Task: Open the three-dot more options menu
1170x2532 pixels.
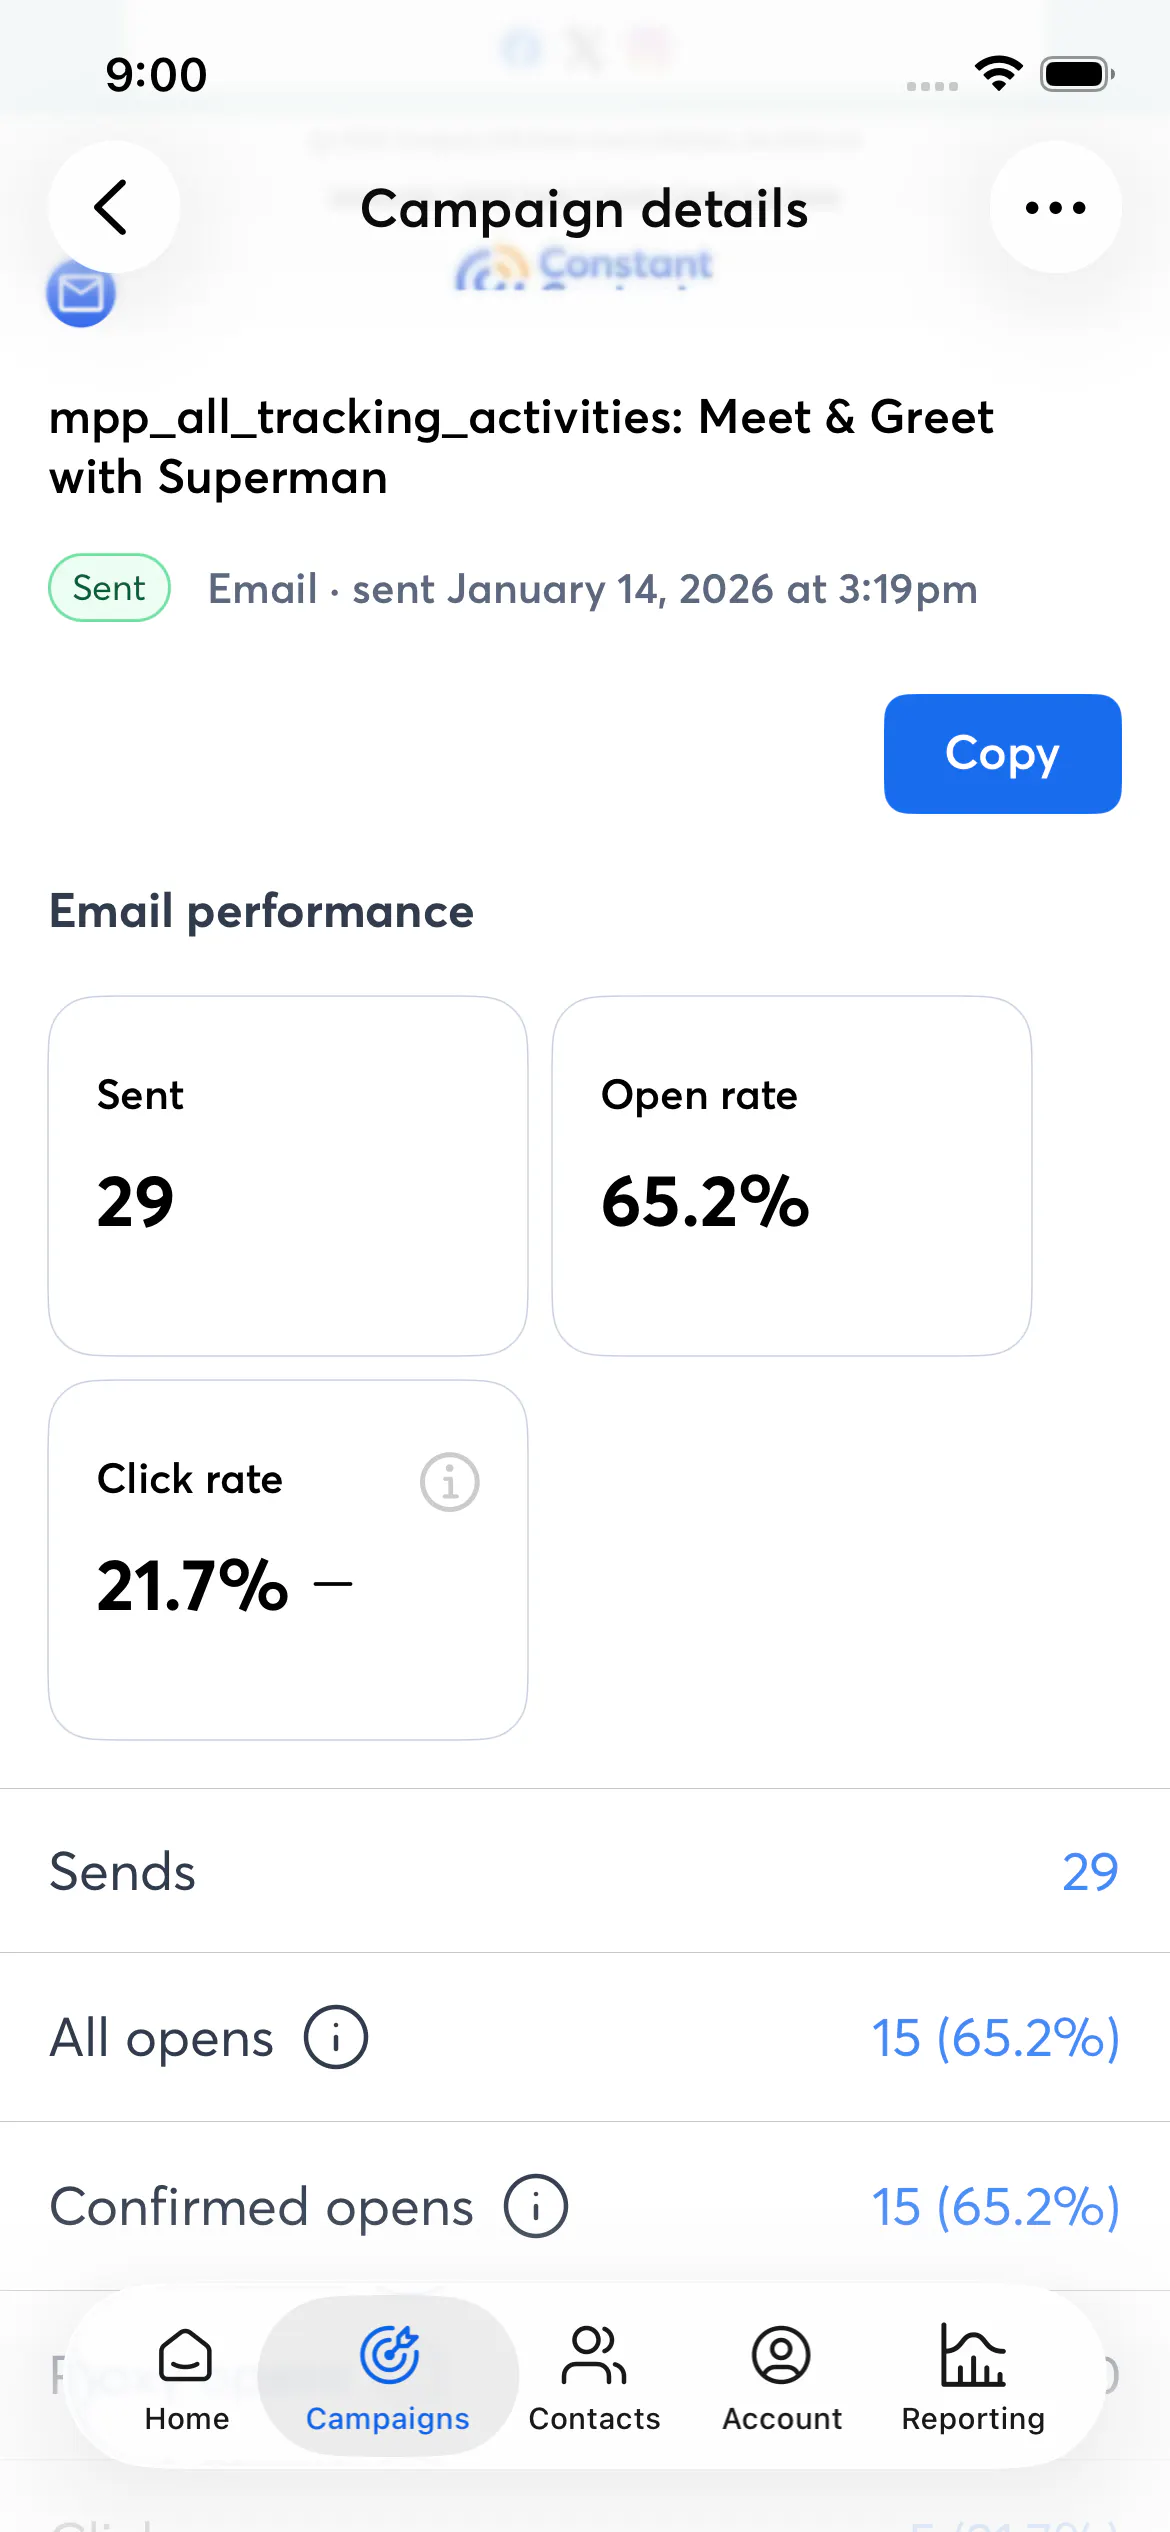Action: point(1055,207)
